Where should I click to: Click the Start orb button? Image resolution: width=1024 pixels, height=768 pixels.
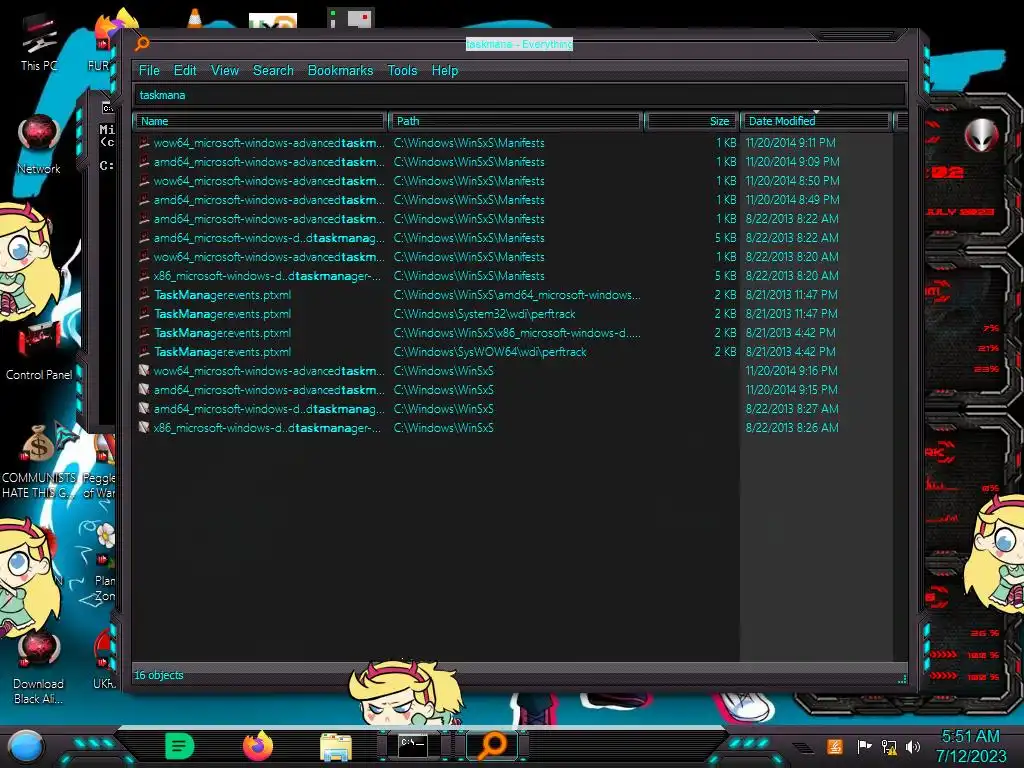[x=26, y=747]
